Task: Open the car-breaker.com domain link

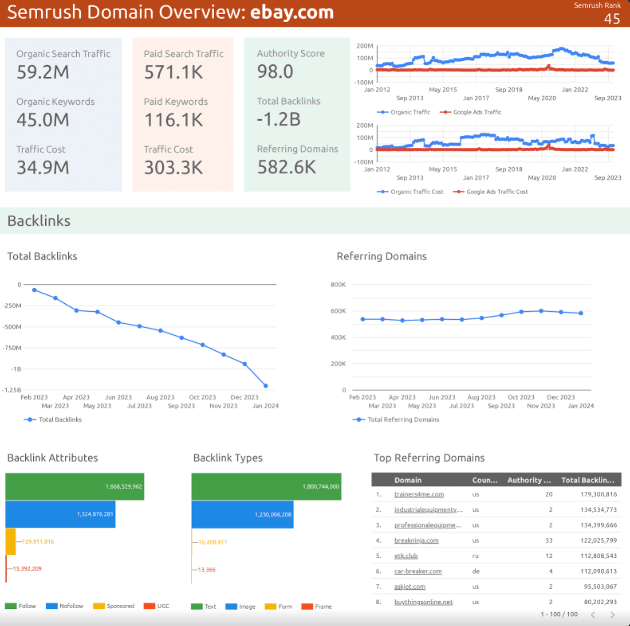Action: (x=418, y=571)
